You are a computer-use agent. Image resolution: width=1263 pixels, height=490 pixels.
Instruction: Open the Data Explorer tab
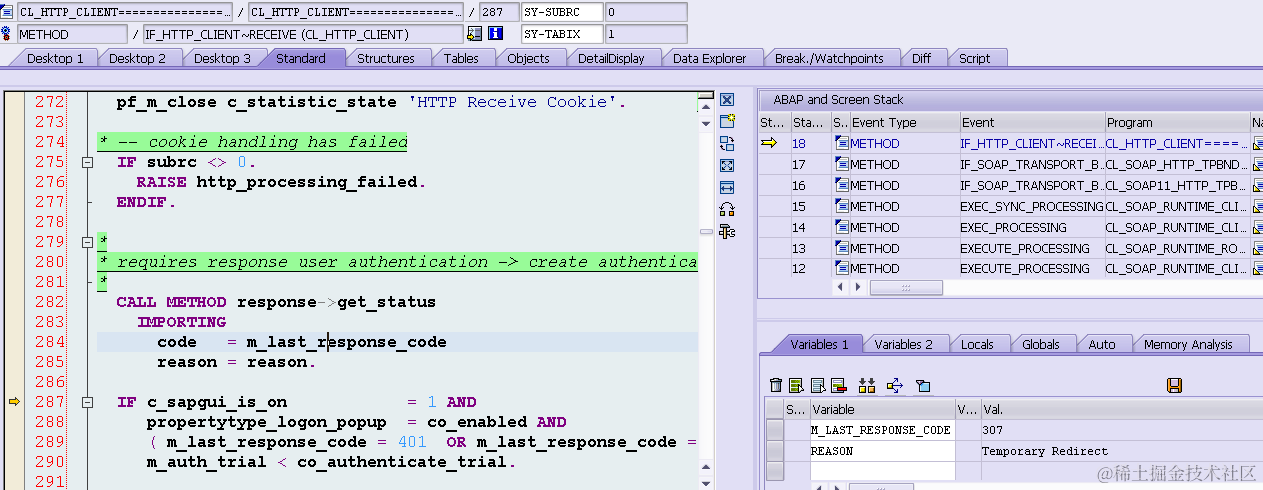click(709, 58)
